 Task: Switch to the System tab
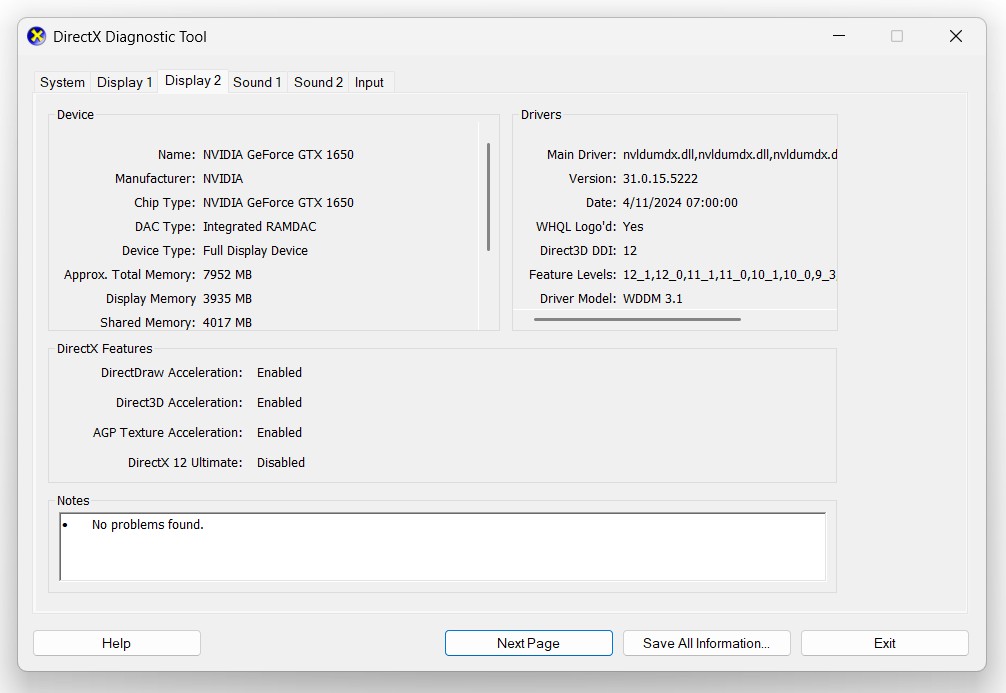[62, 83]
